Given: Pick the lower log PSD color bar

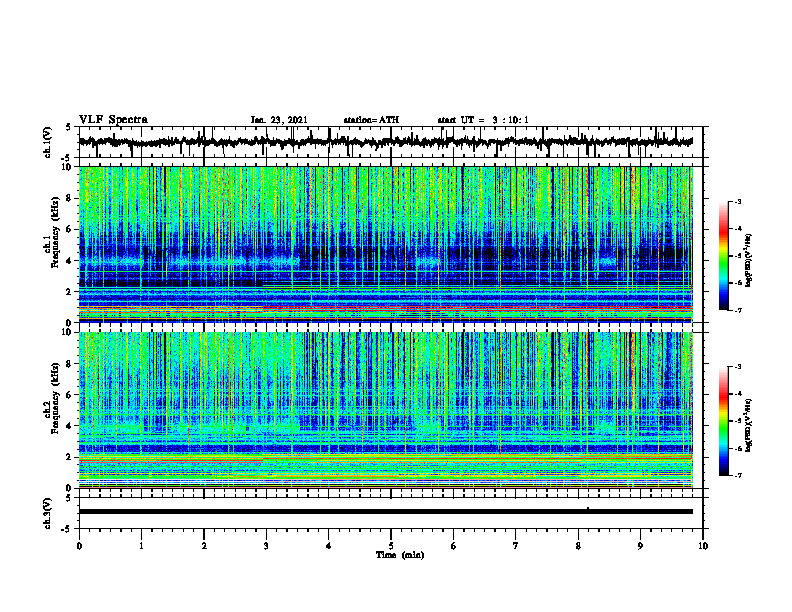Looking at the screenshot, I should 723,421.
